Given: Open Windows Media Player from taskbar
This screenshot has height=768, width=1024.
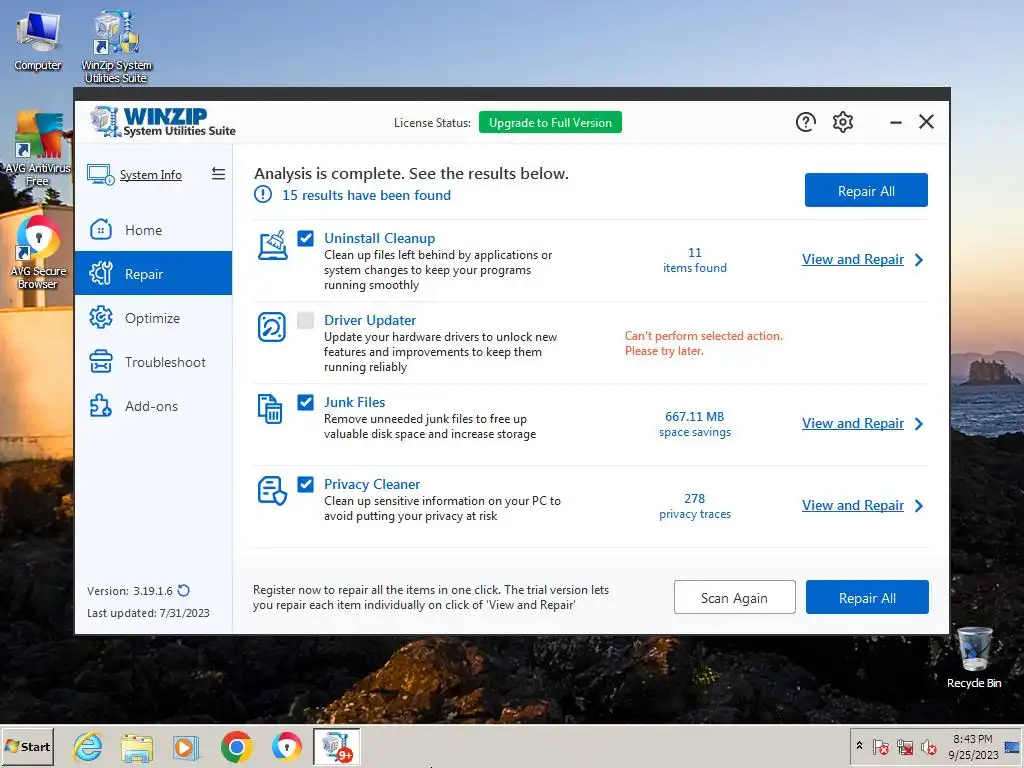Looking at the screenshot, I should tap(186, 747).
